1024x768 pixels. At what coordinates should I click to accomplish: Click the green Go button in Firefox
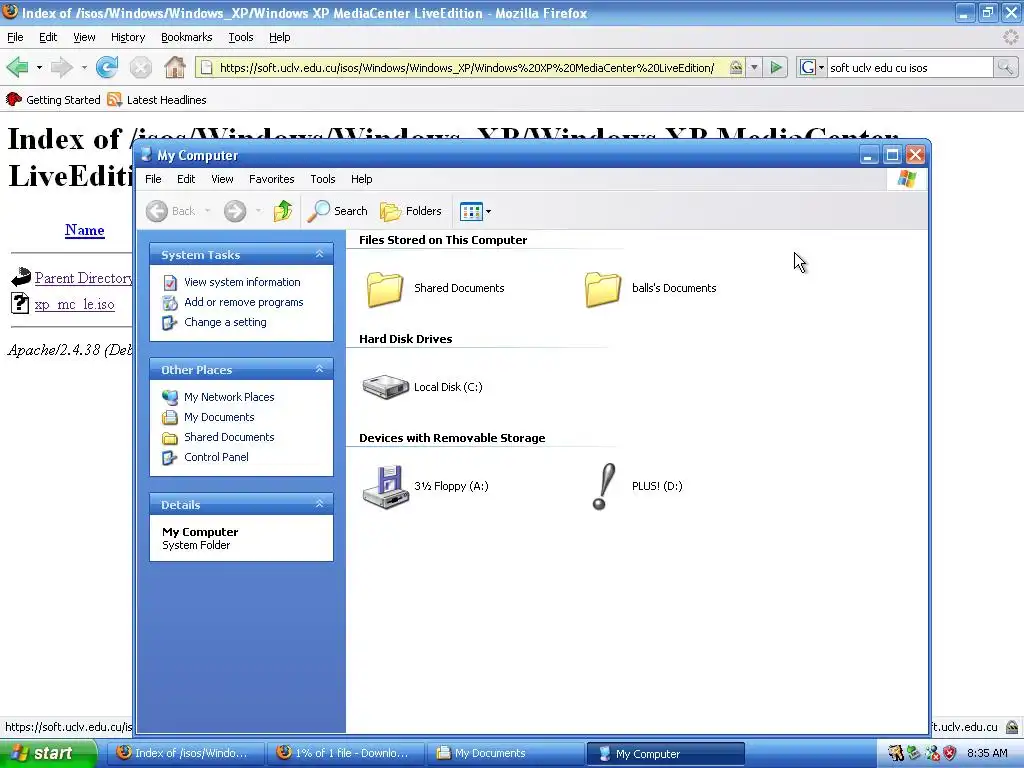click(776, 67)
